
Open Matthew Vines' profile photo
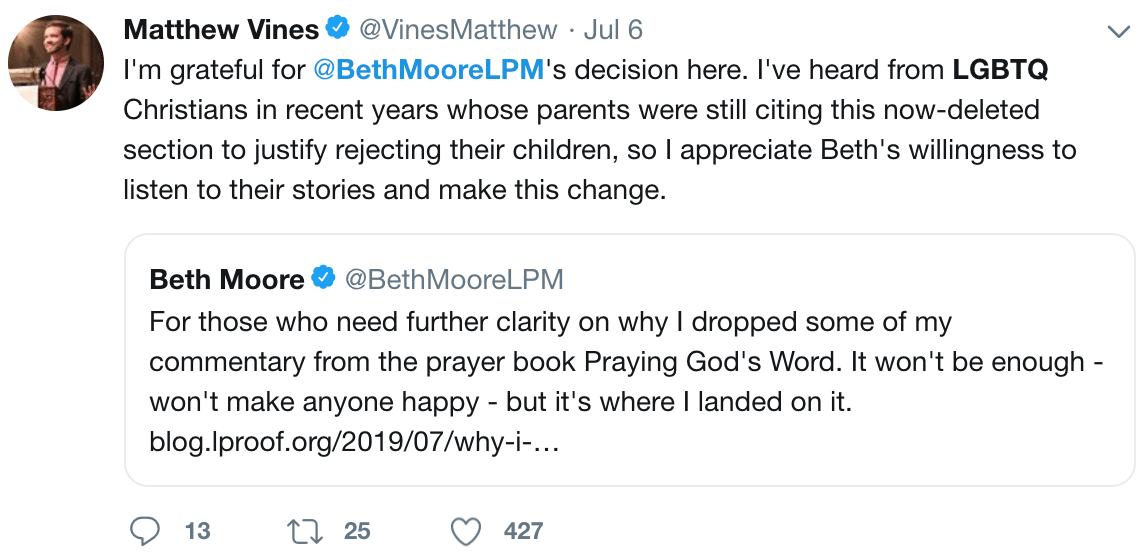pos(57,64)
